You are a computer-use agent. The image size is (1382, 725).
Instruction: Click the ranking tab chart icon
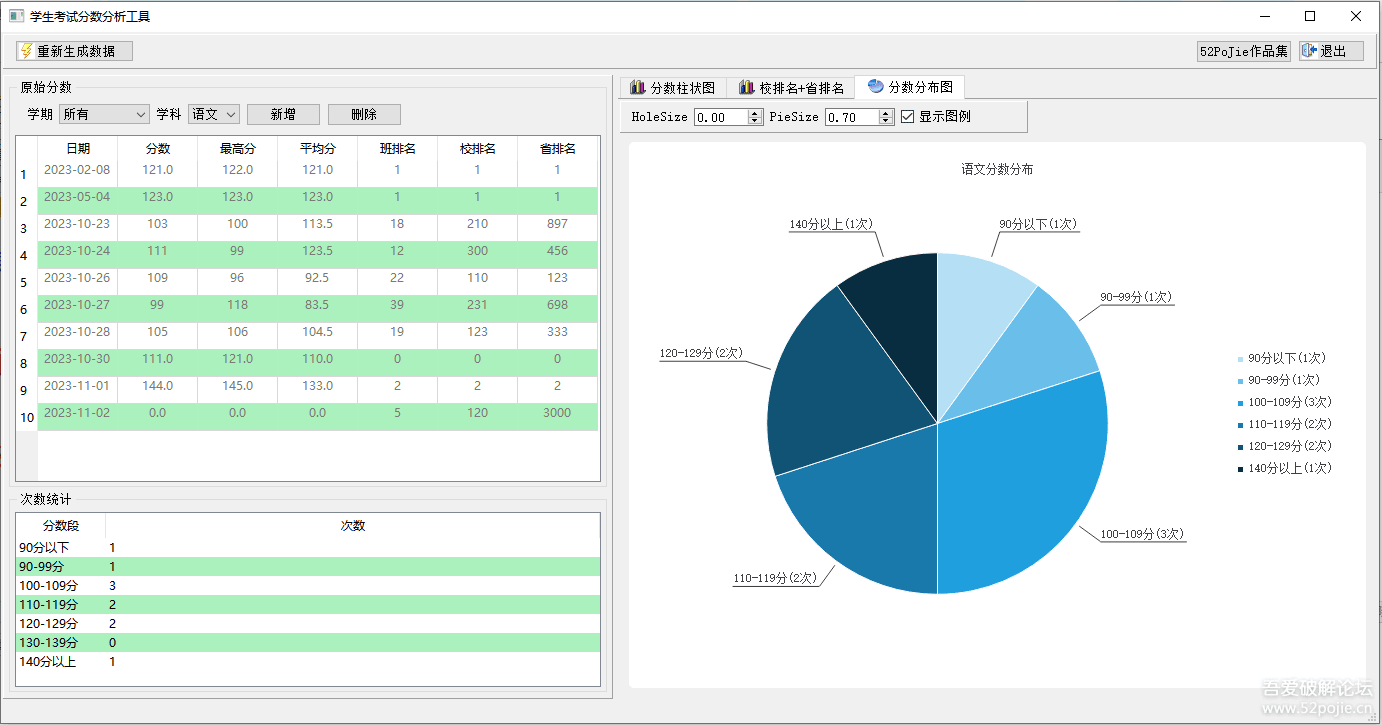click(x=746, y=88)
